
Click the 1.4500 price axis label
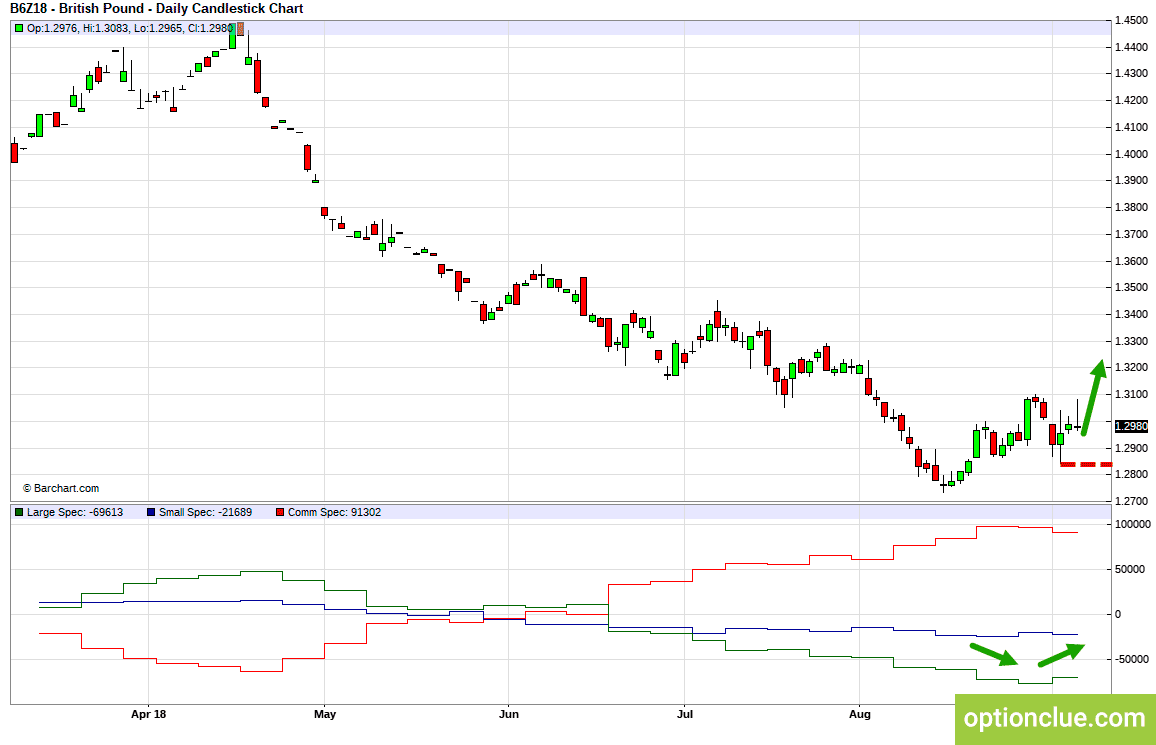pos(1132,20)
